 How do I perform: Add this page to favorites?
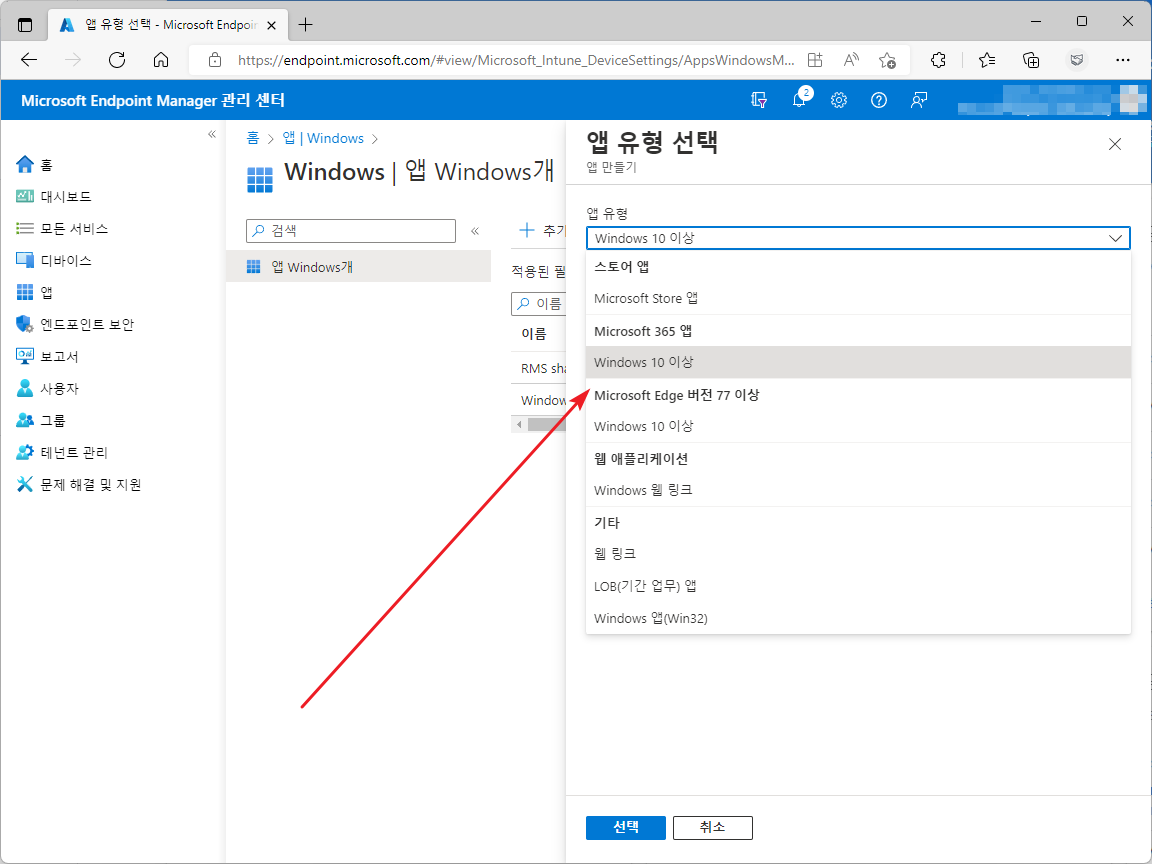[x=887, y=60]
